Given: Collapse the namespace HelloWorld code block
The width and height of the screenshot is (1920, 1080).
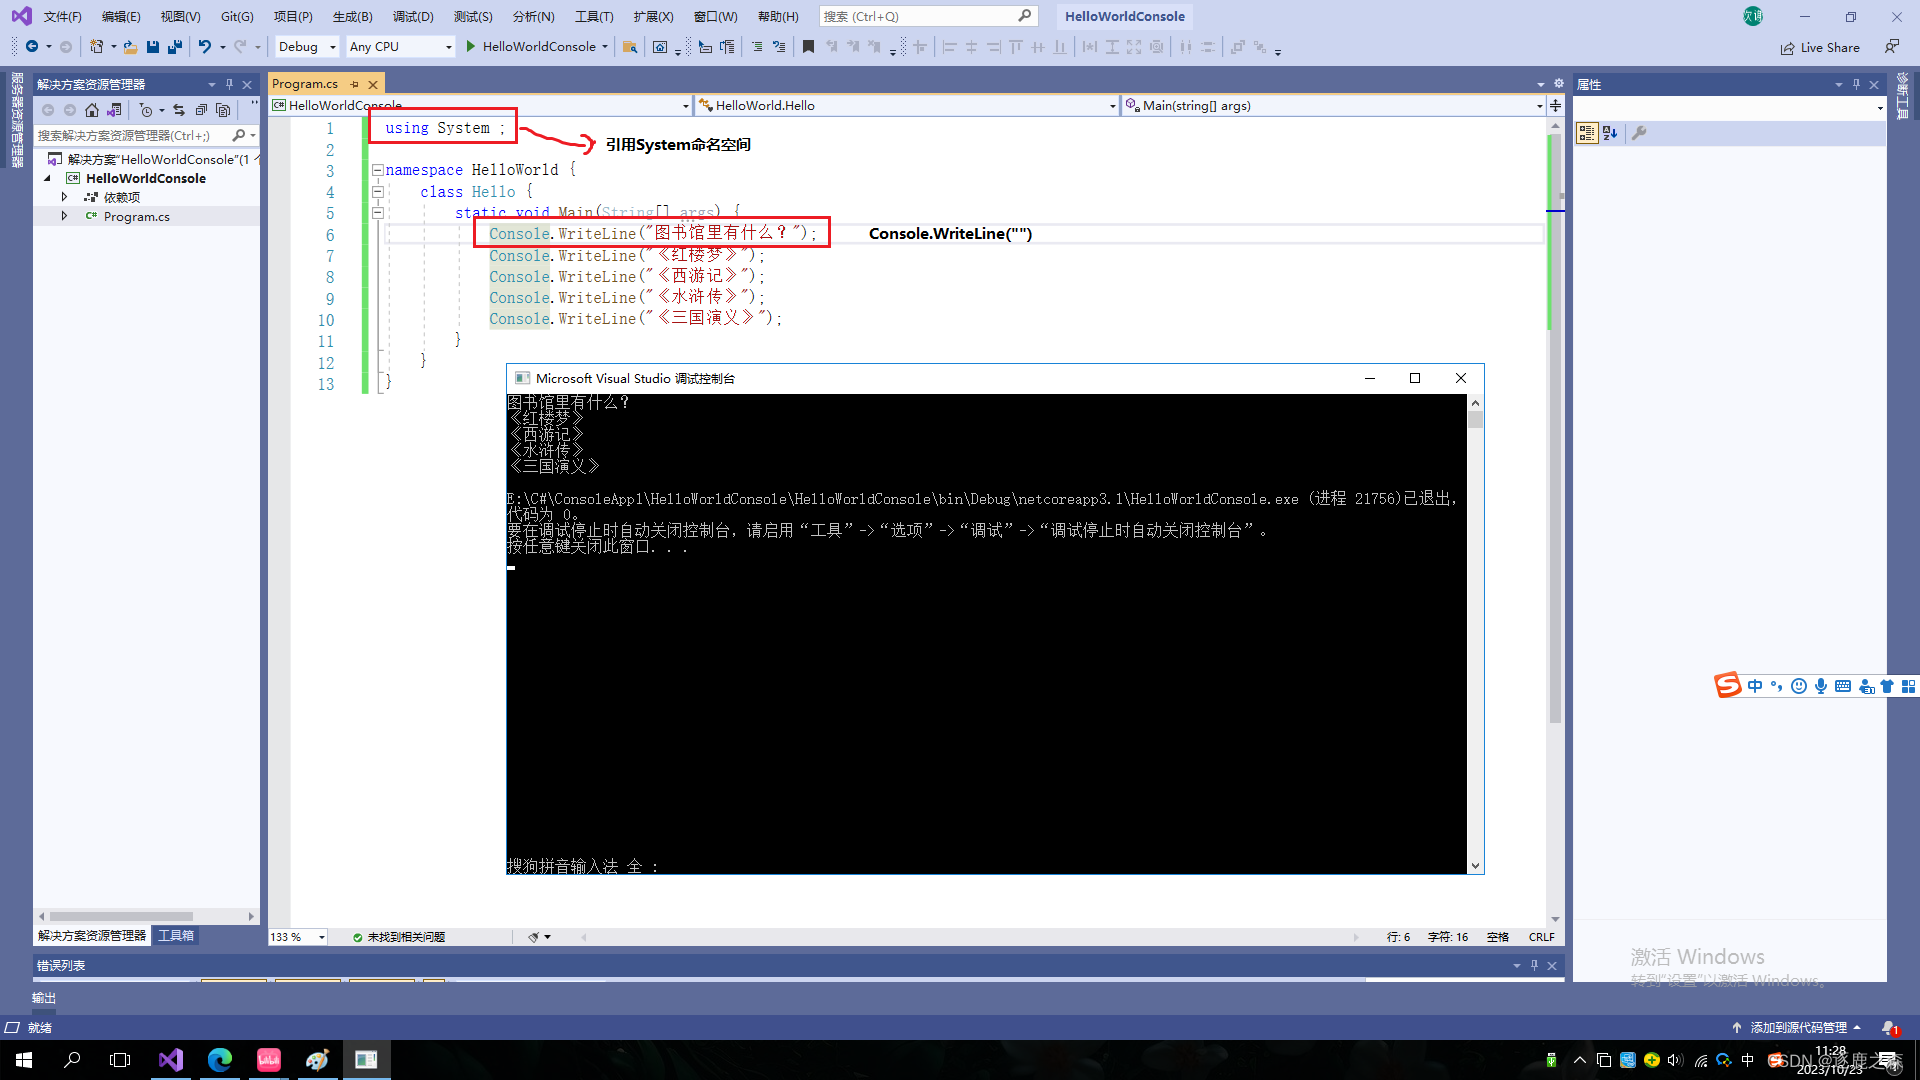Looking at the screenshot, I should pos(378,170).
